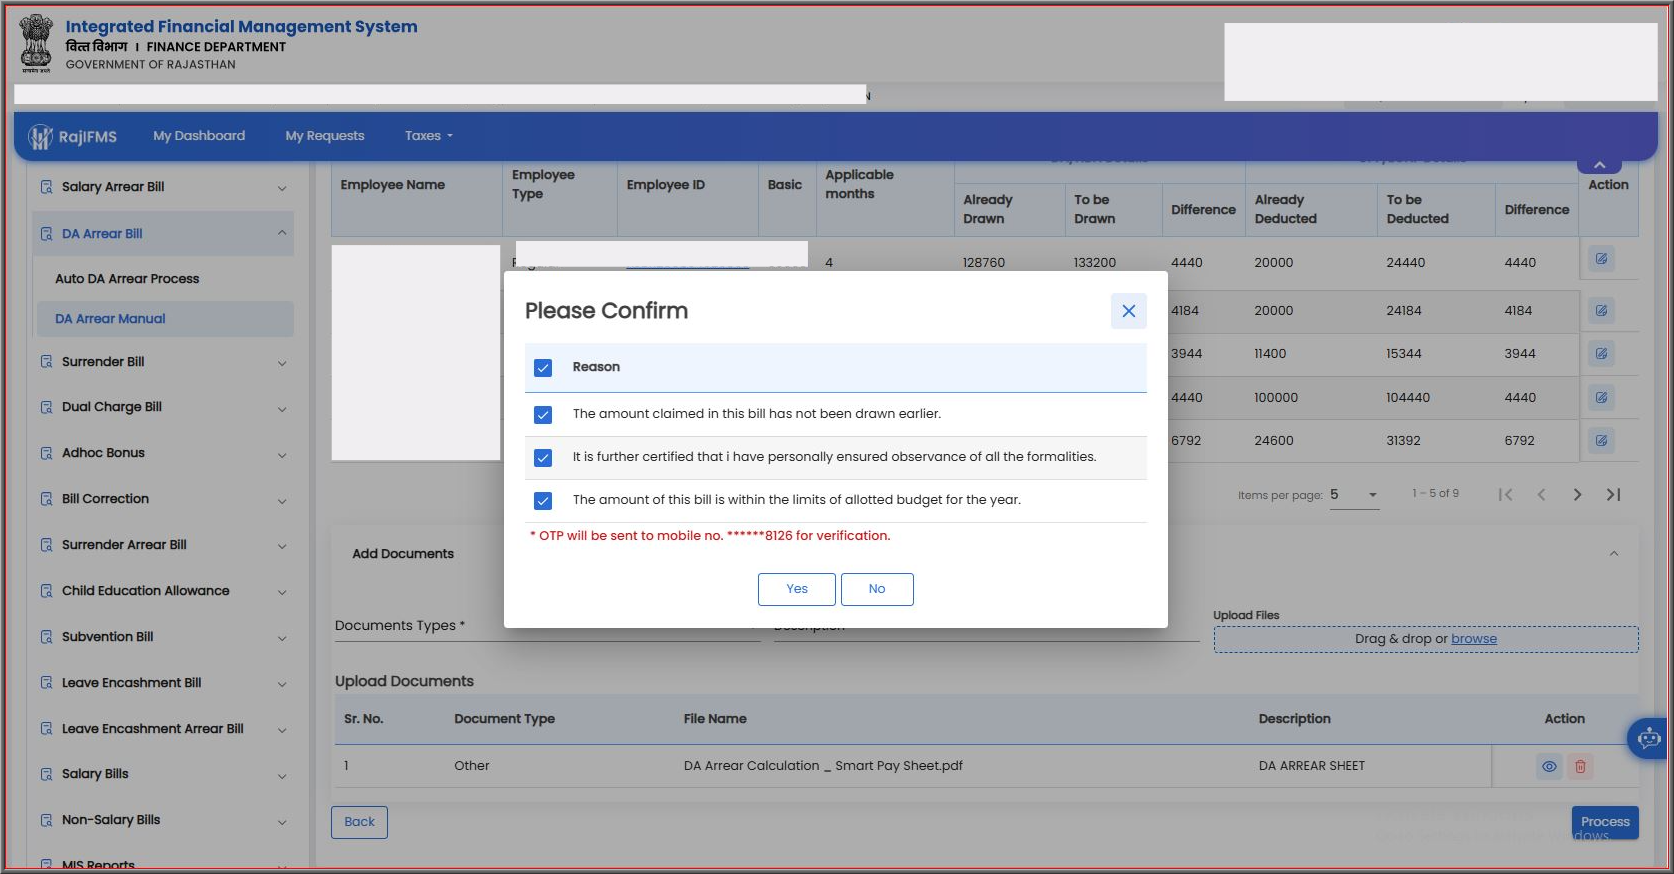The image size is (1674, 874).
Task: Jump to the last page of results
Action: tap(1613, 495)
